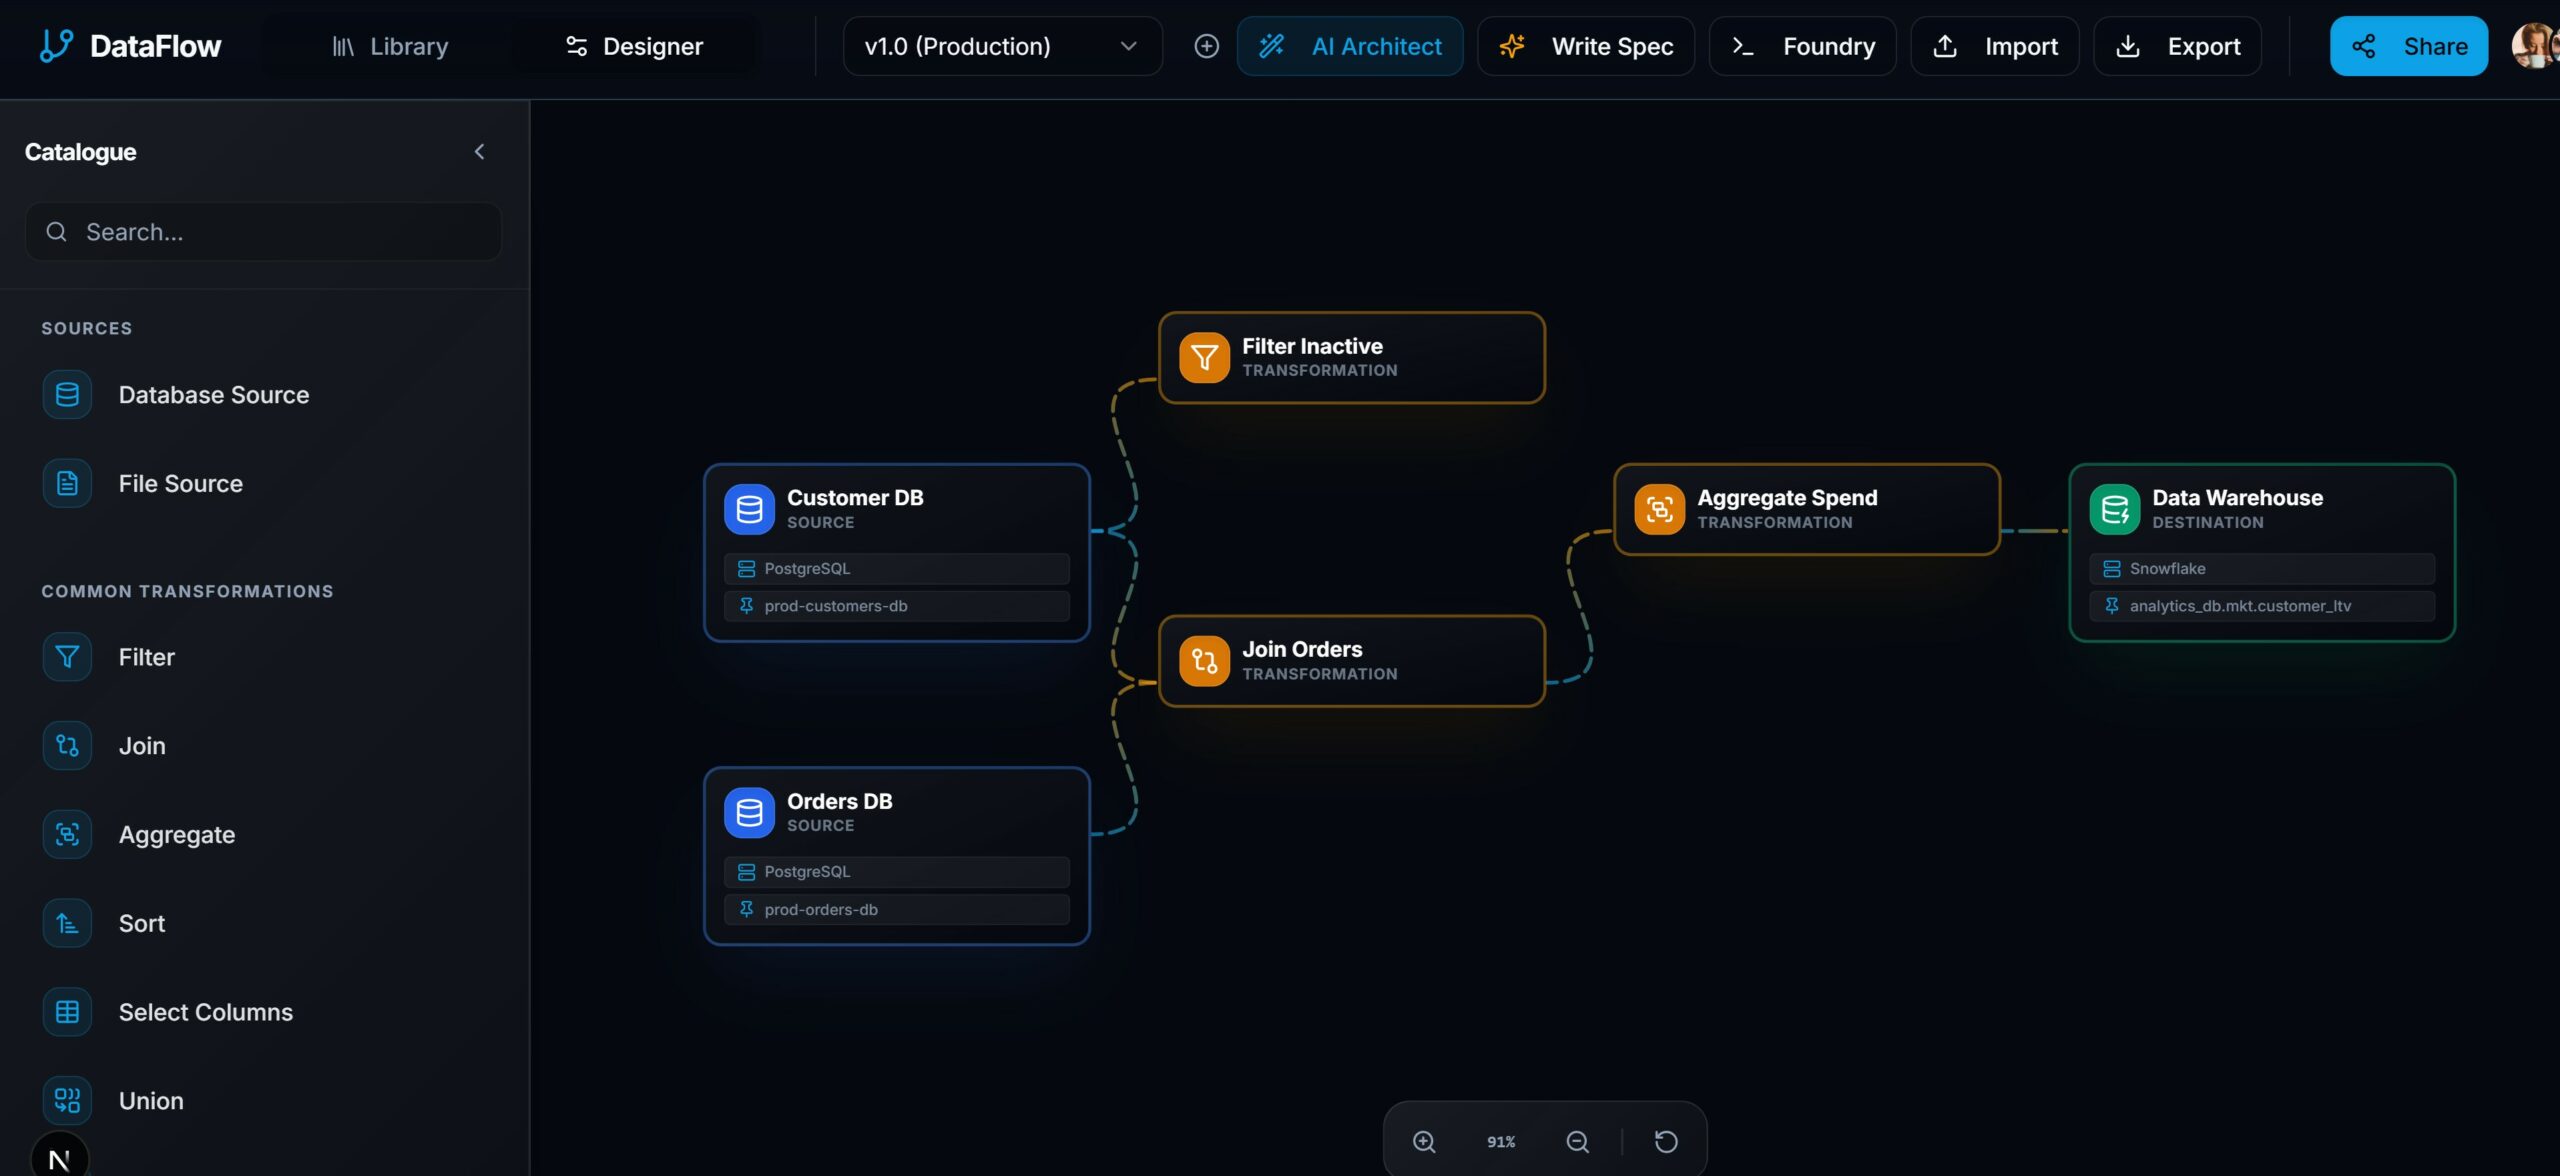The image size is (2560, 1176).
Task: Click the Aggregate Spend node icon
Action: pyautogui.click(x=1659, y=509)
